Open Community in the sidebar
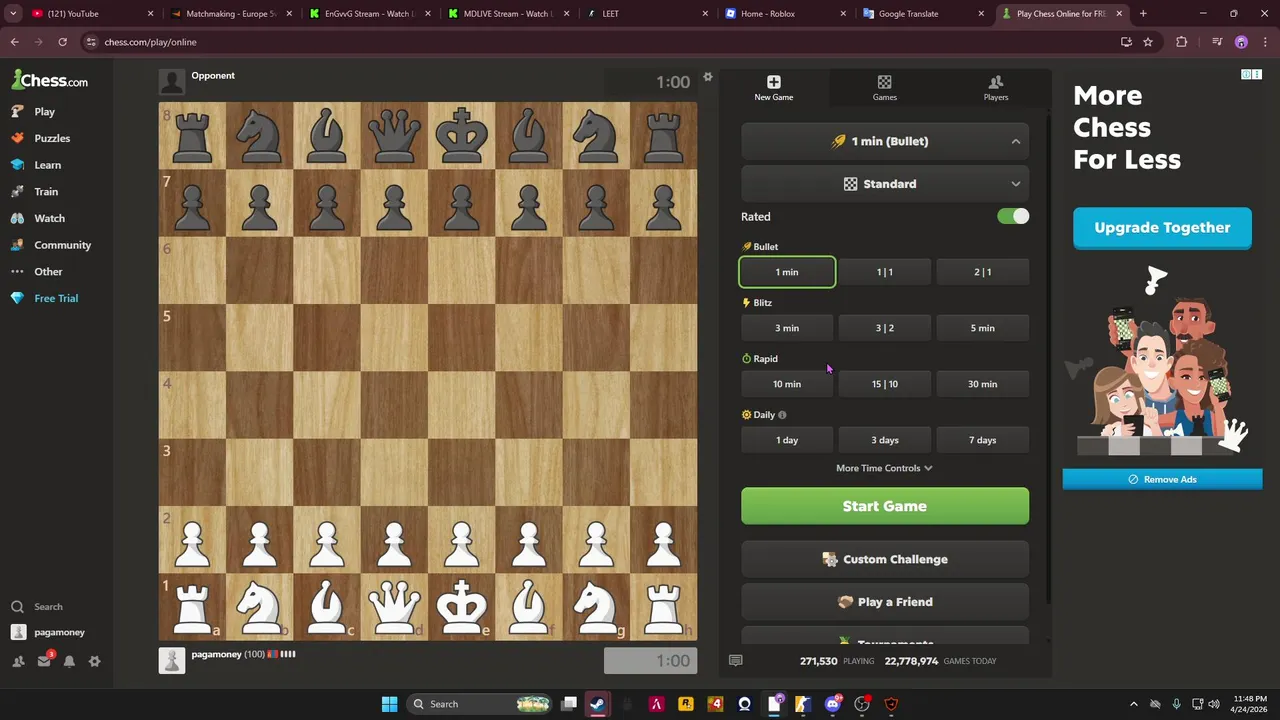 tap(51, 245)
